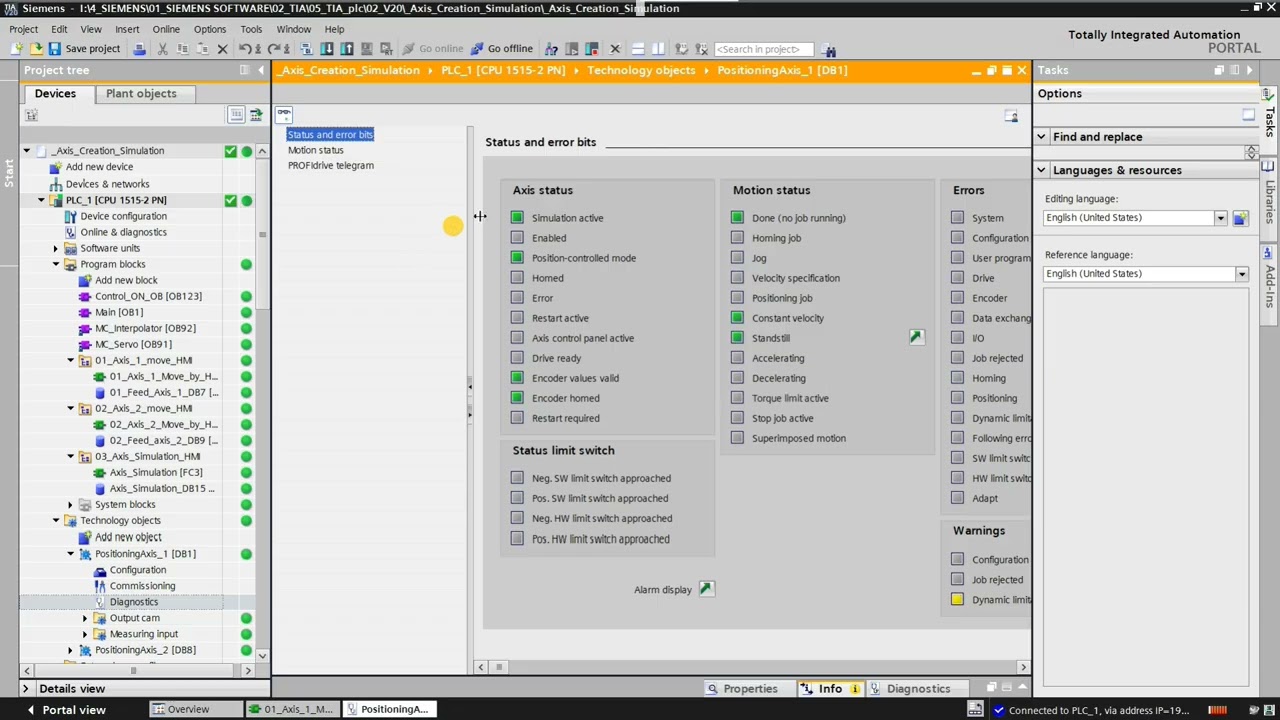Screen dimensions: 1280x720
Task: Click the Open project icon
Action: coord(36,49)
